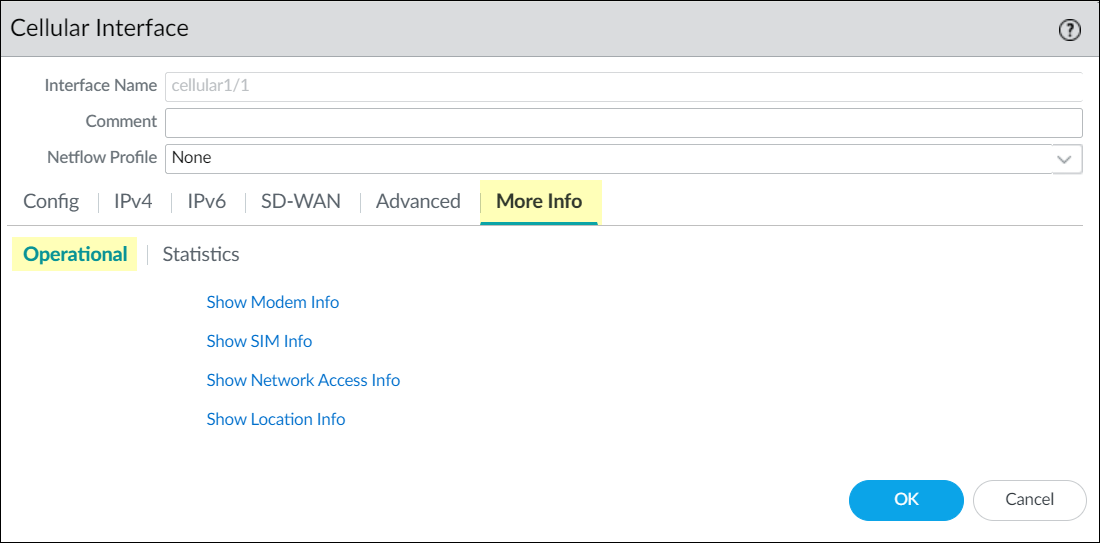Open the Show SIM Info link

259,341
